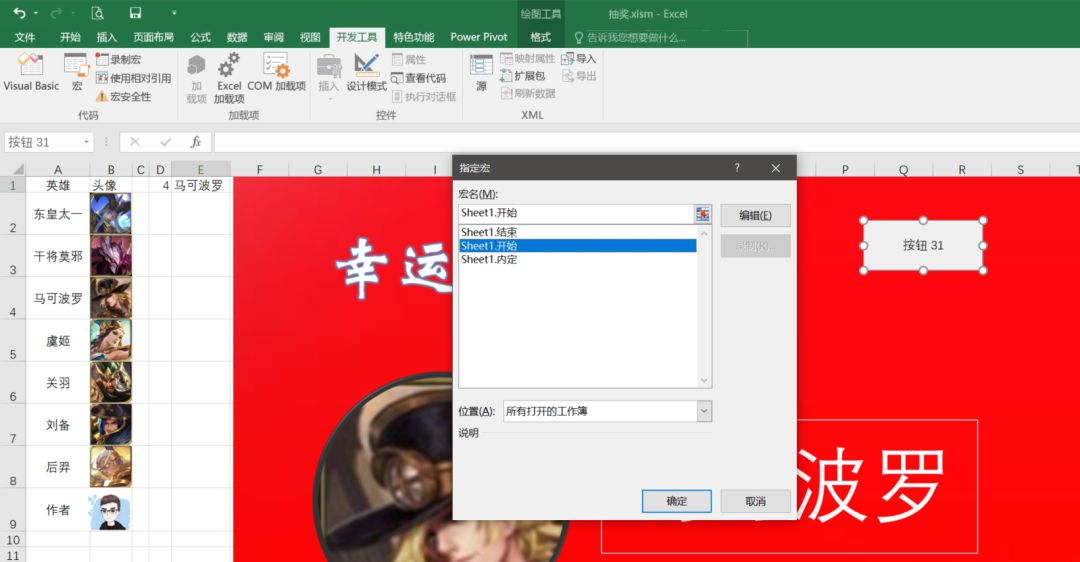
Task: Click Insert Function fx button
Action: click(x=196, y=142)
